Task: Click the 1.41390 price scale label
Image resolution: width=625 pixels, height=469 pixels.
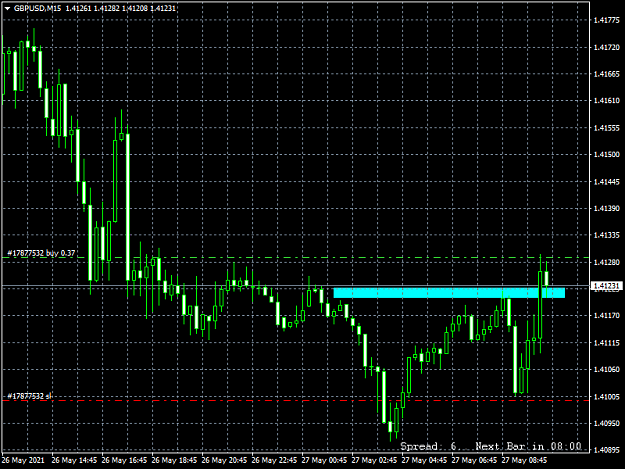Action: (606, 208)
